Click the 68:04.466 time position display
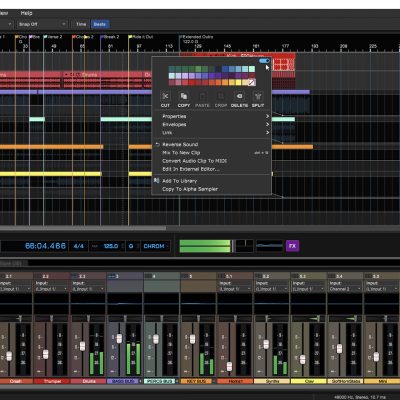The height and width of the screenshot is (400, 400). 45,246
